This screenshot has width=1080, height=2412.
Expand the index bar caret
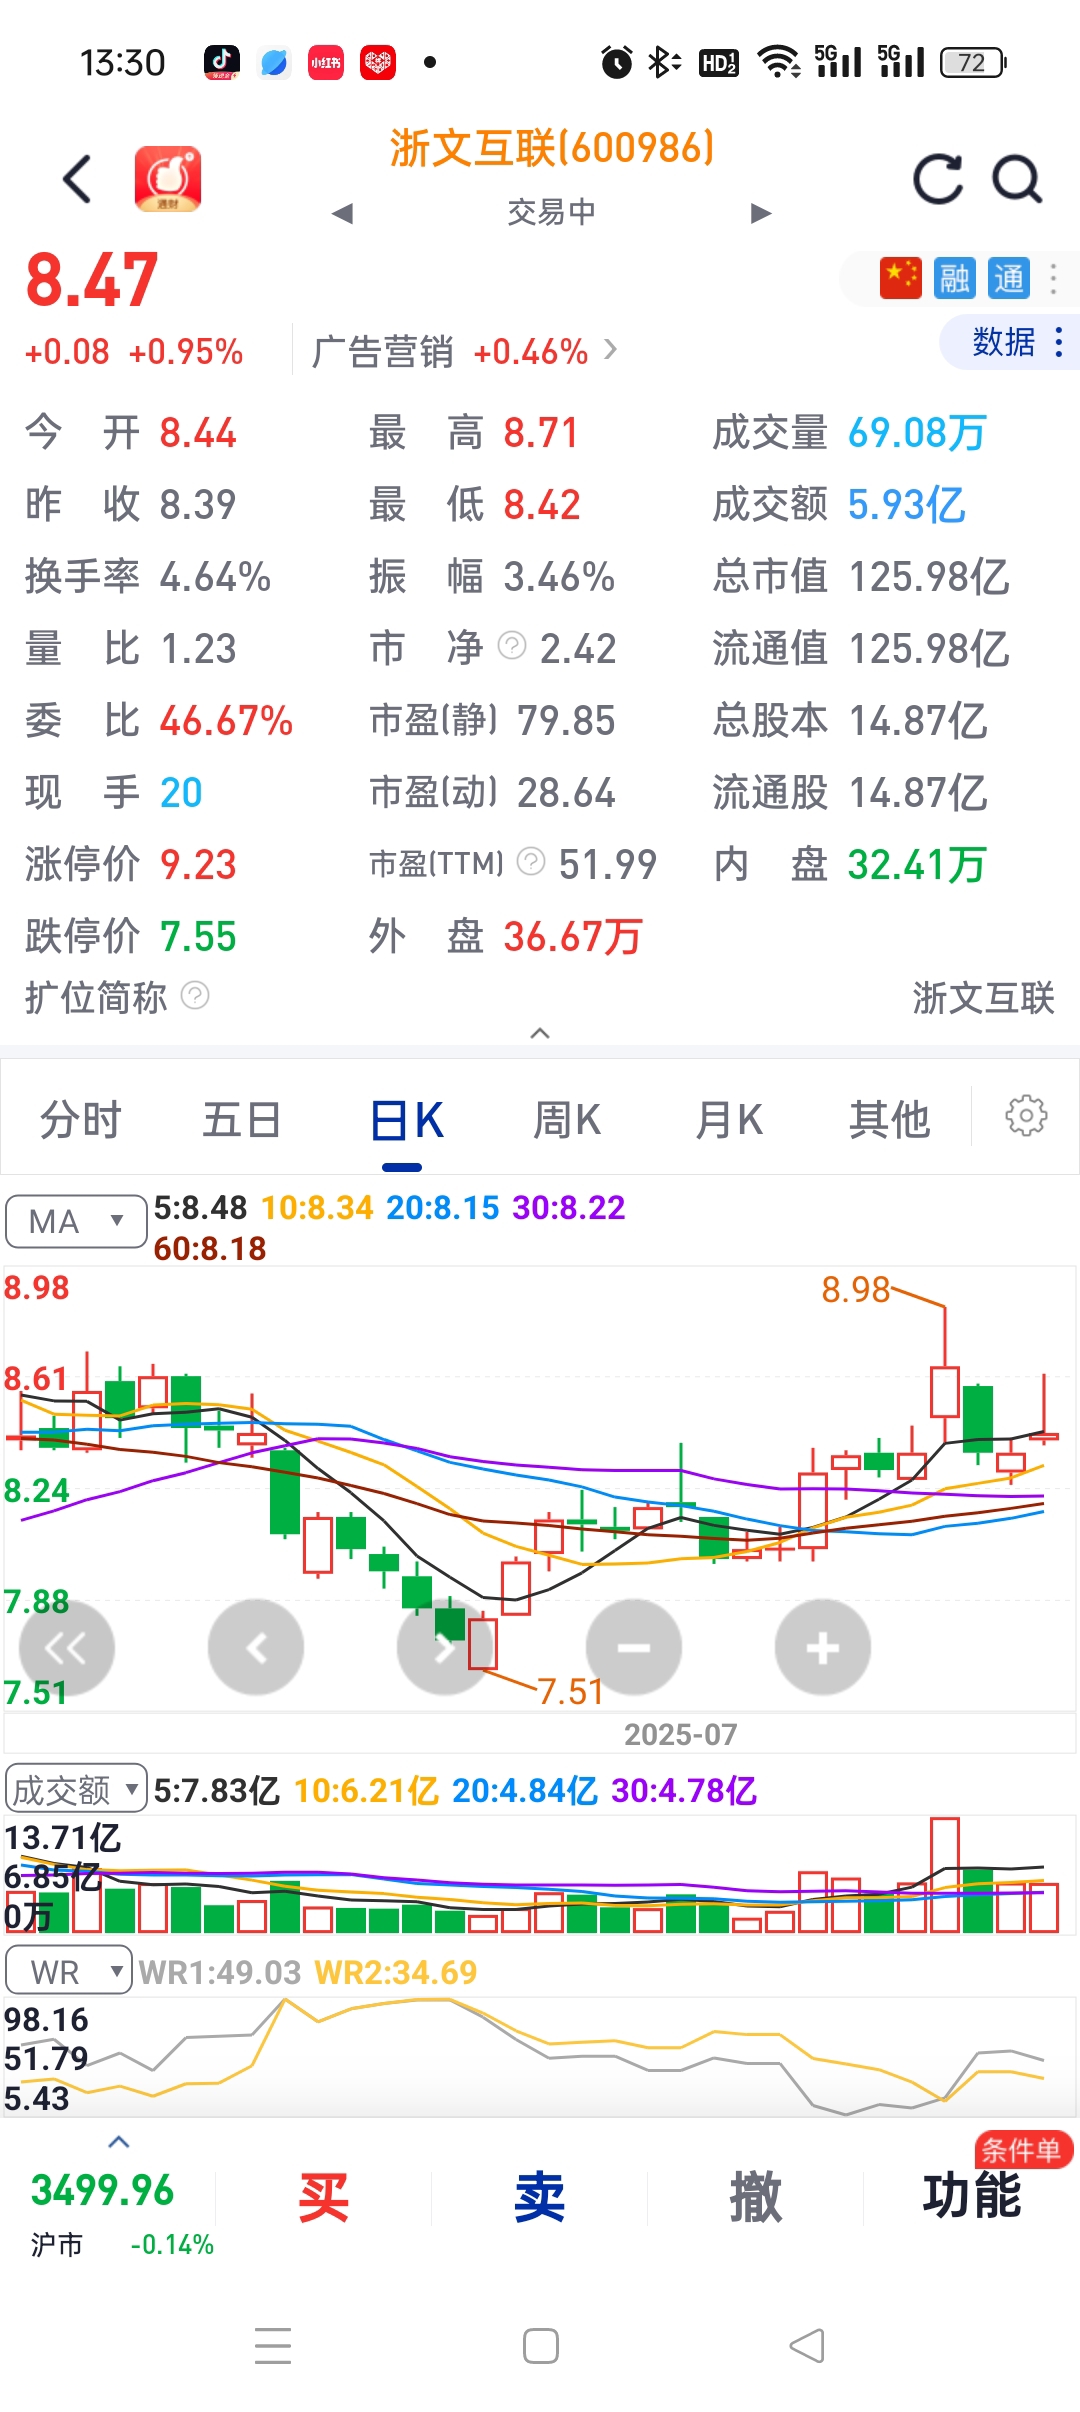119,2142
